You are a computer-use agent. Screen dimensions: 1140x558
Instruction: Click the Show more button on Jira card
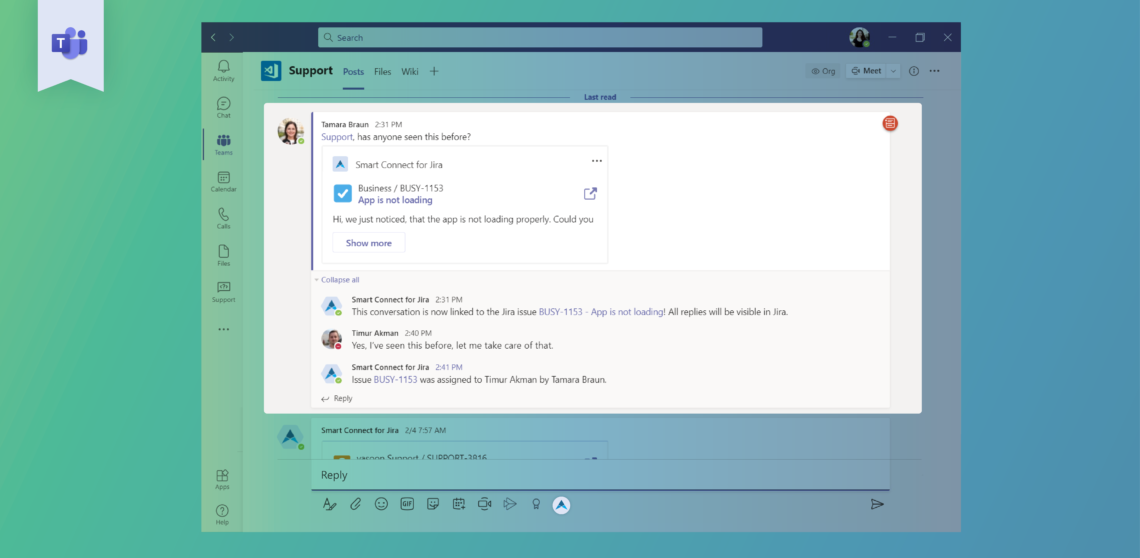pyautogui.click(x=368, y=243)
